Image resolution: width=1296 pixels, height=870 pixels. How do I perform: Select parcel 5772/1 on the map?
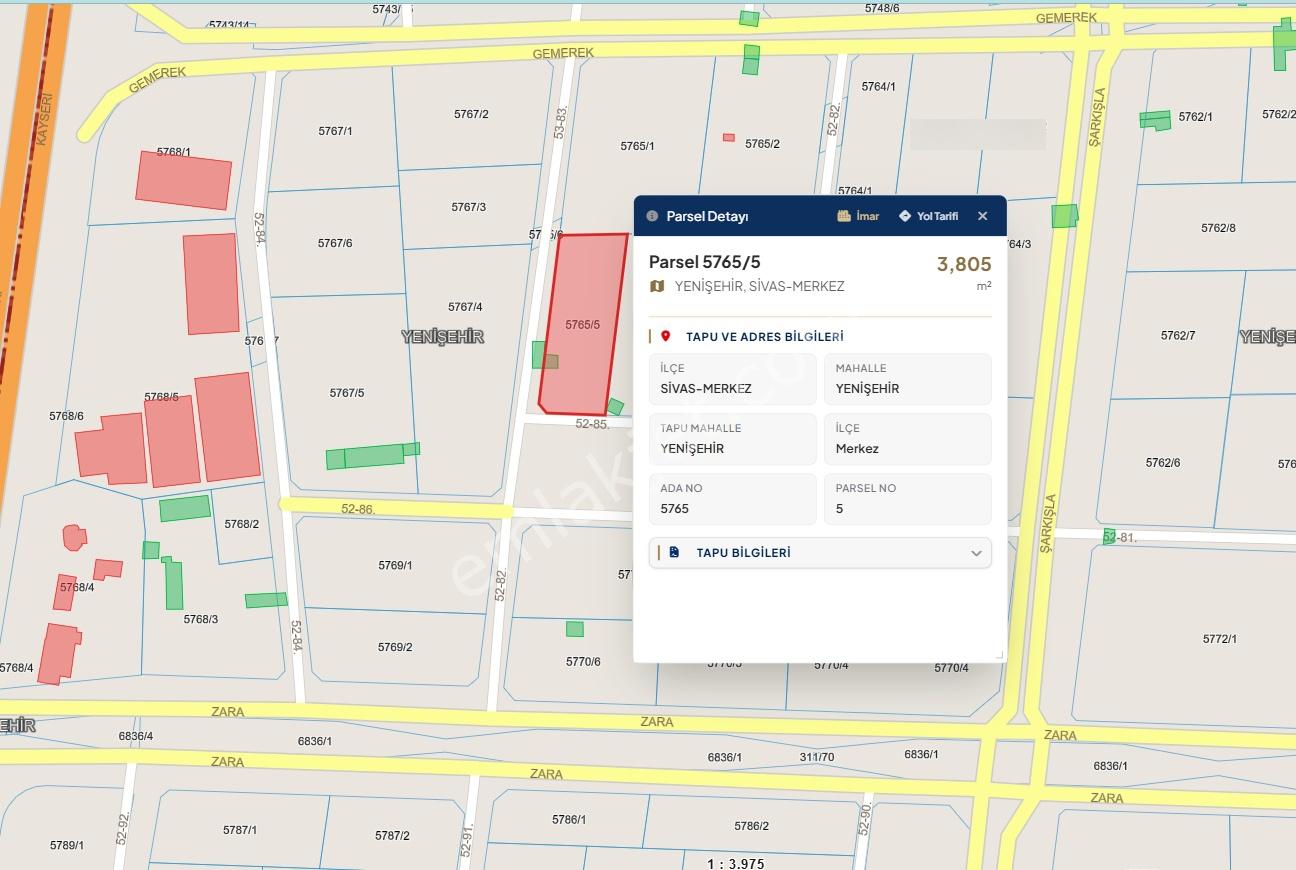tap(1220, 639)
